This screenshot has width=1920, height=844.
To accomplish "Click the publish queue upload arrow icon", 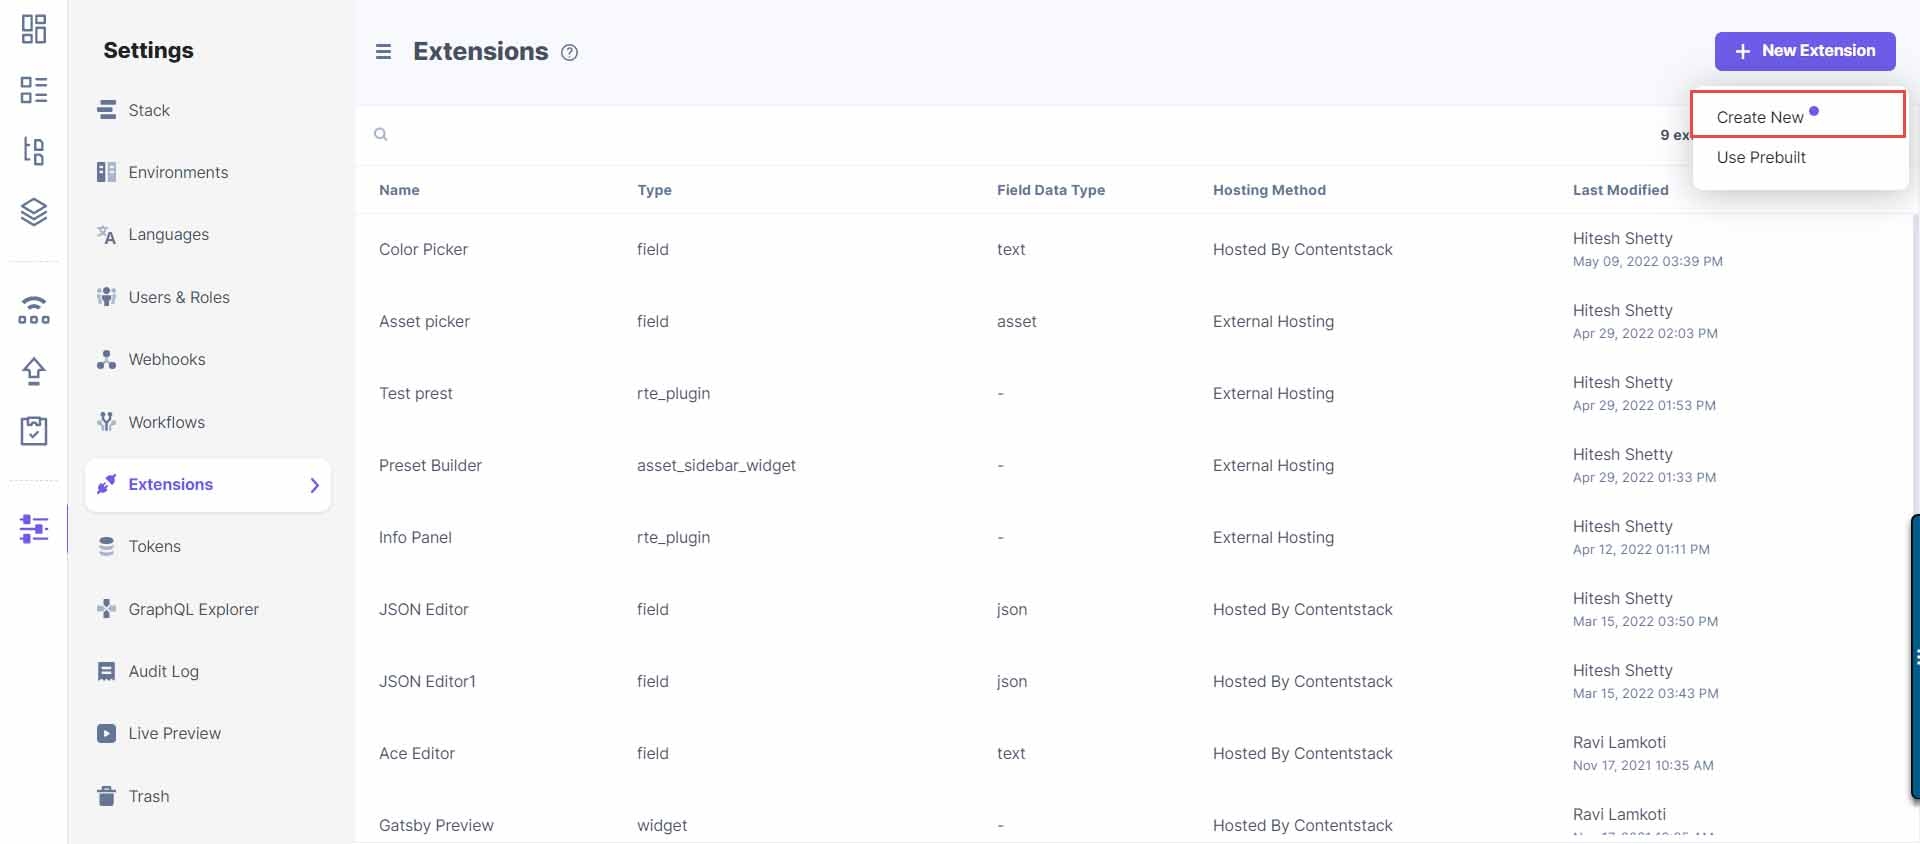I will coord(34,371).
